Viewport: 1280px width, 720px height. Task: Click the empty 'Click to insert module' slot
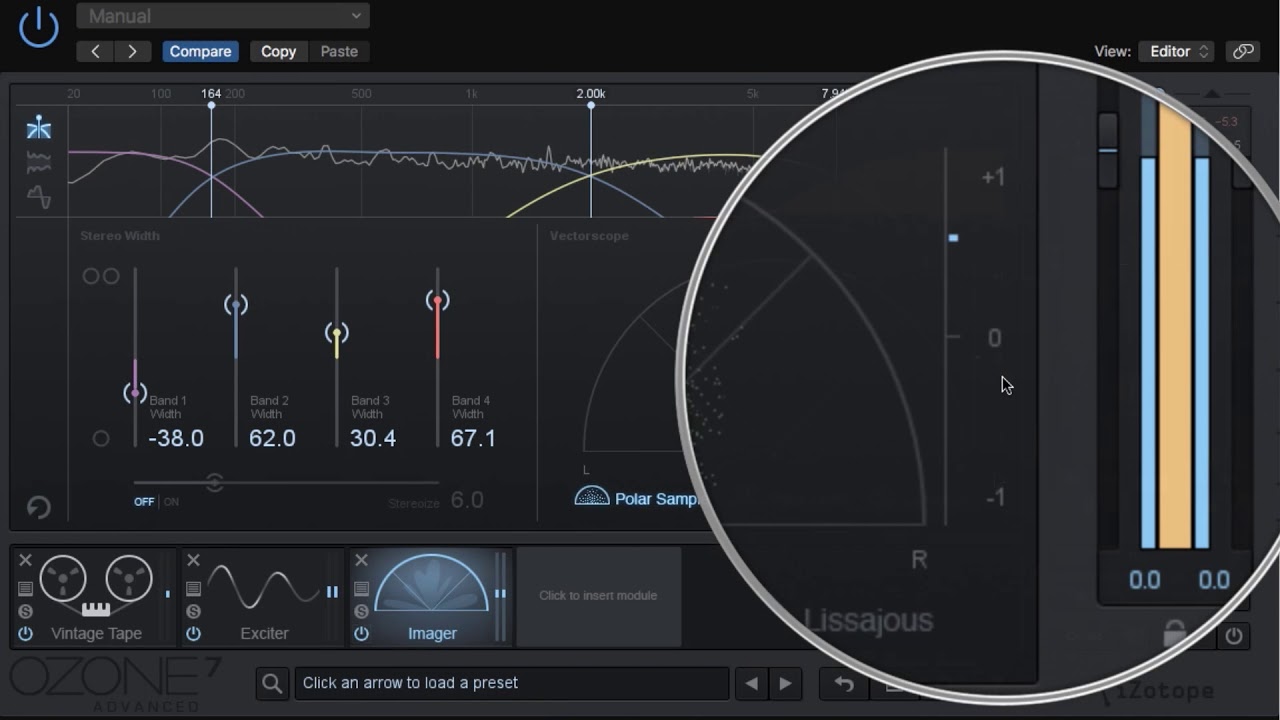click(598, 596)
